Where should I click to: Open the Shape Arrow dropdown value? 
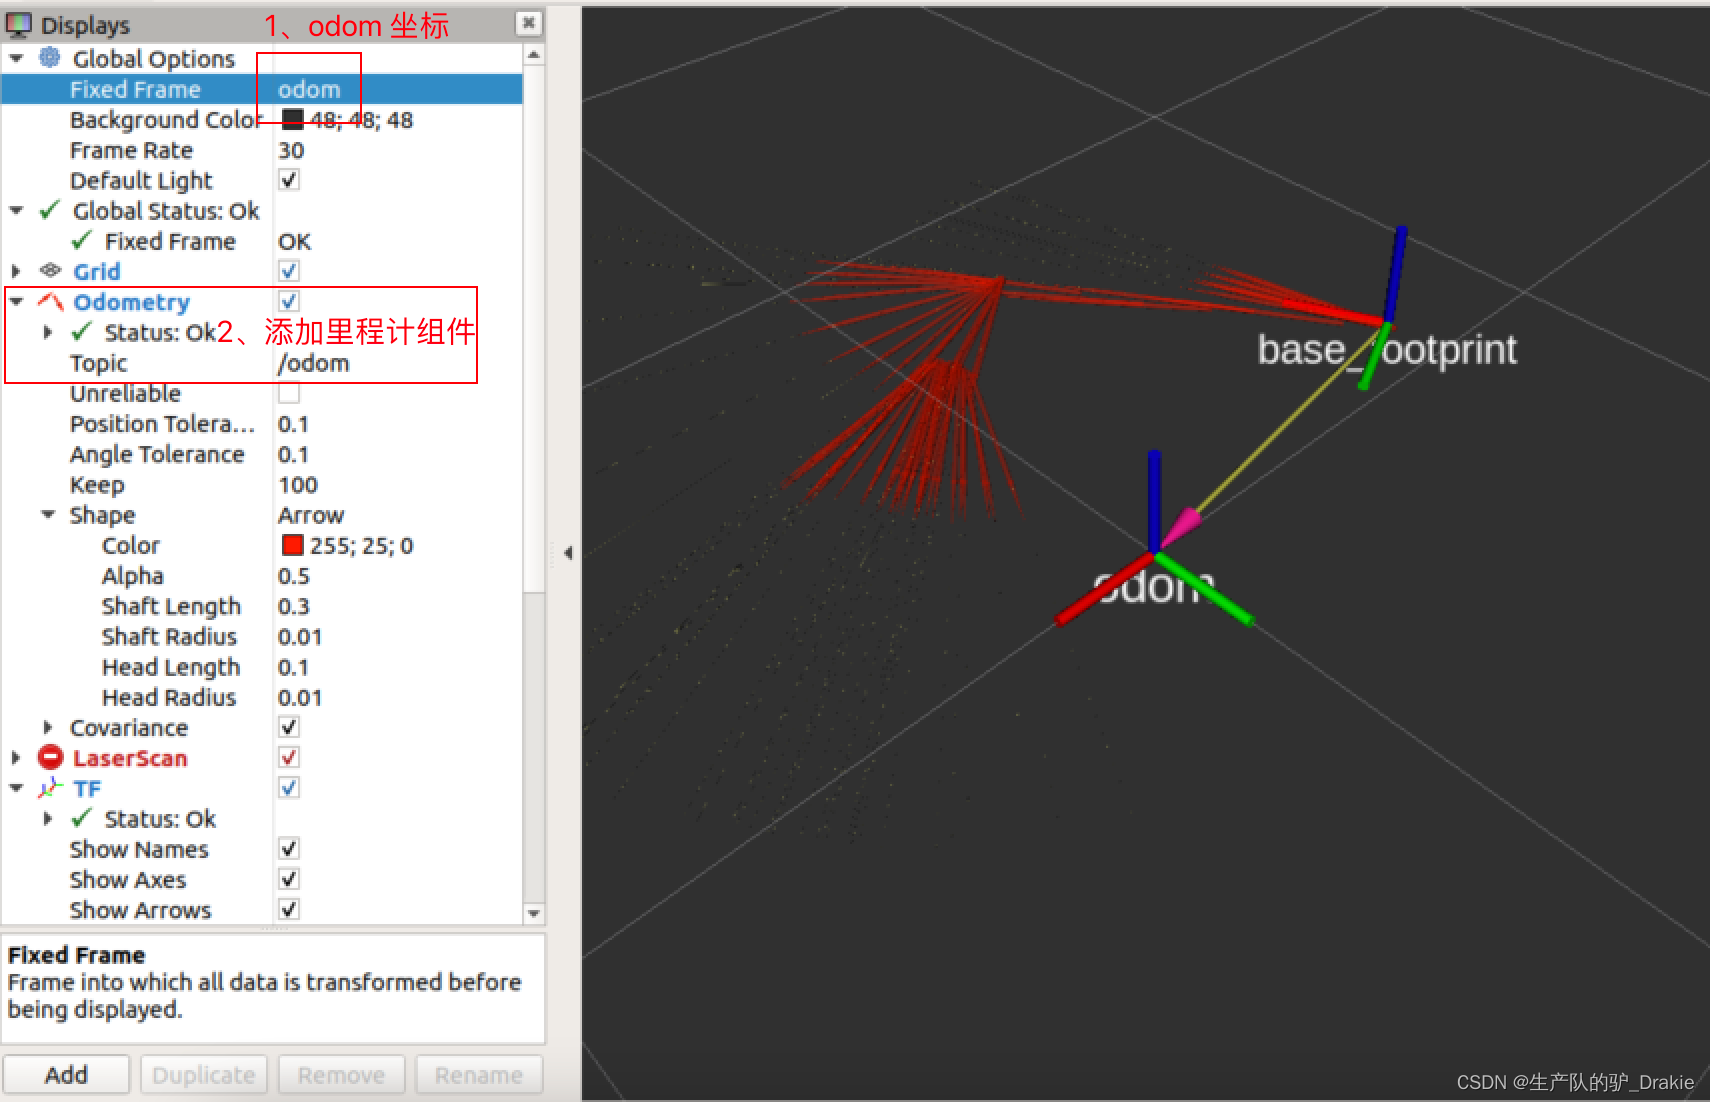398,515
